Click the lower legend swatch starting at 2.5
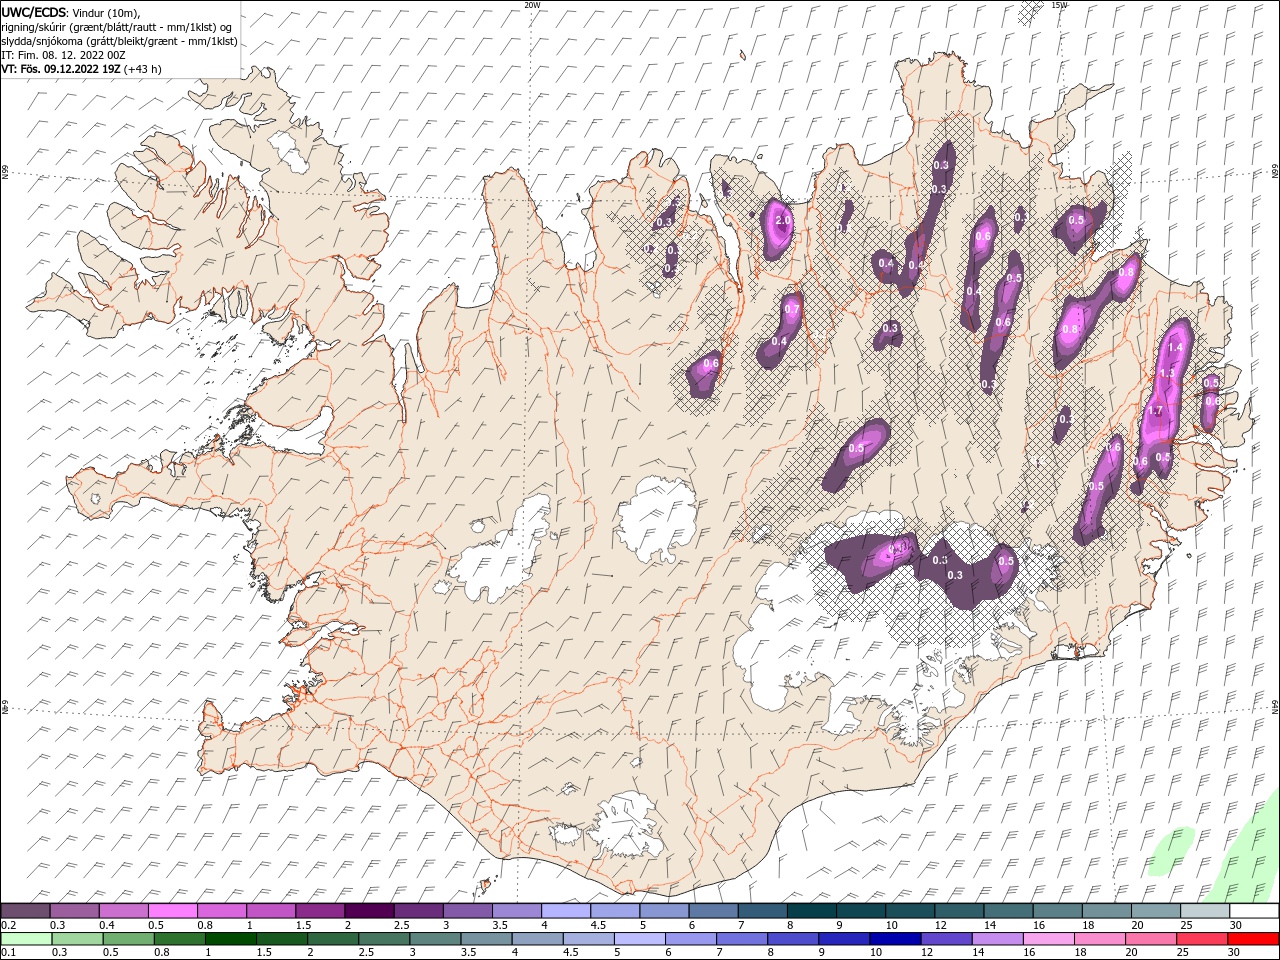This screenshot has height=960, width=1280. point(383,939)
